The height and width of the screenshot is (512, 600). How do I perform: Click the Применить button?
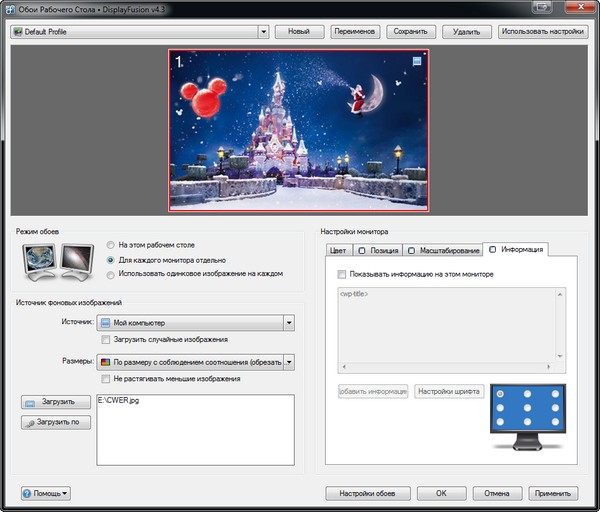[x=553, y=493]
